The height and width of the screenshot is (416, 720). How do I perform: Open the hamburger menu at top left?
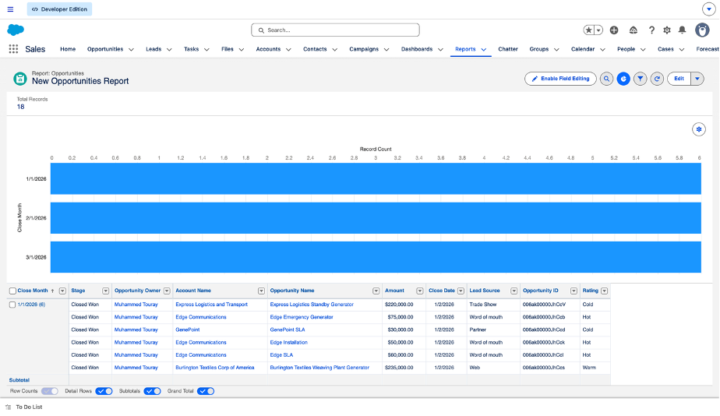10,9
